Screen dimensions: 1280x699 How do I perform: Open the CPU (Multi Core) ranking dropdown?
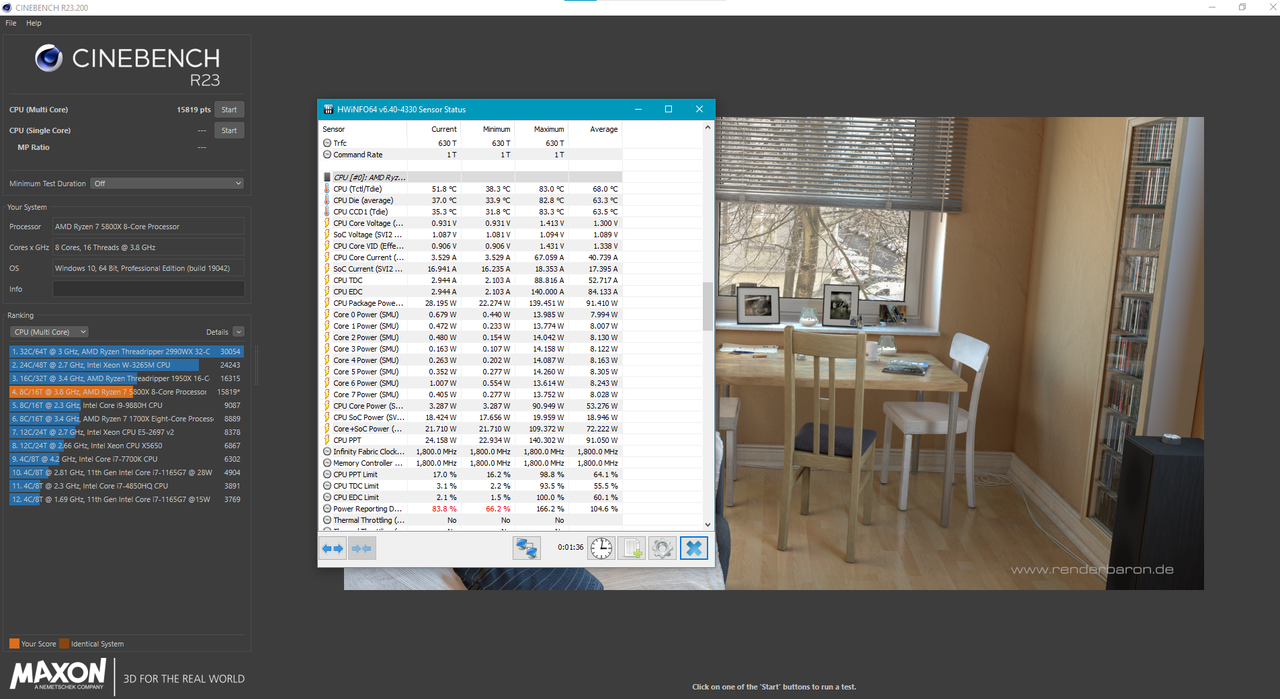click(49, 332)
